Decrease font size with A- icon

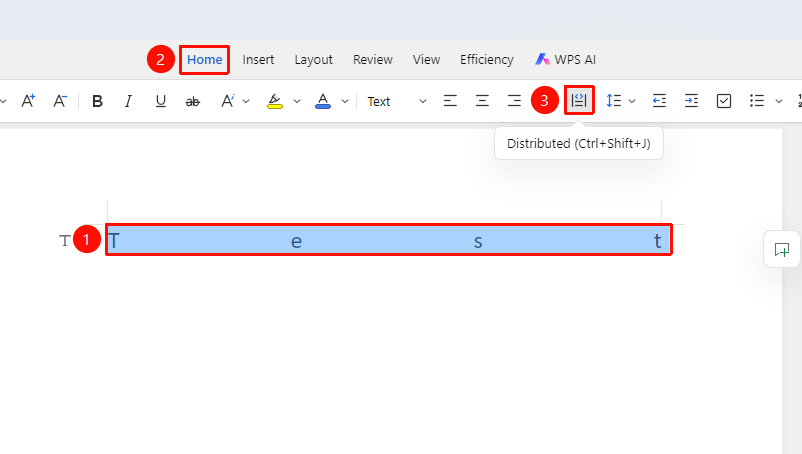60,101
